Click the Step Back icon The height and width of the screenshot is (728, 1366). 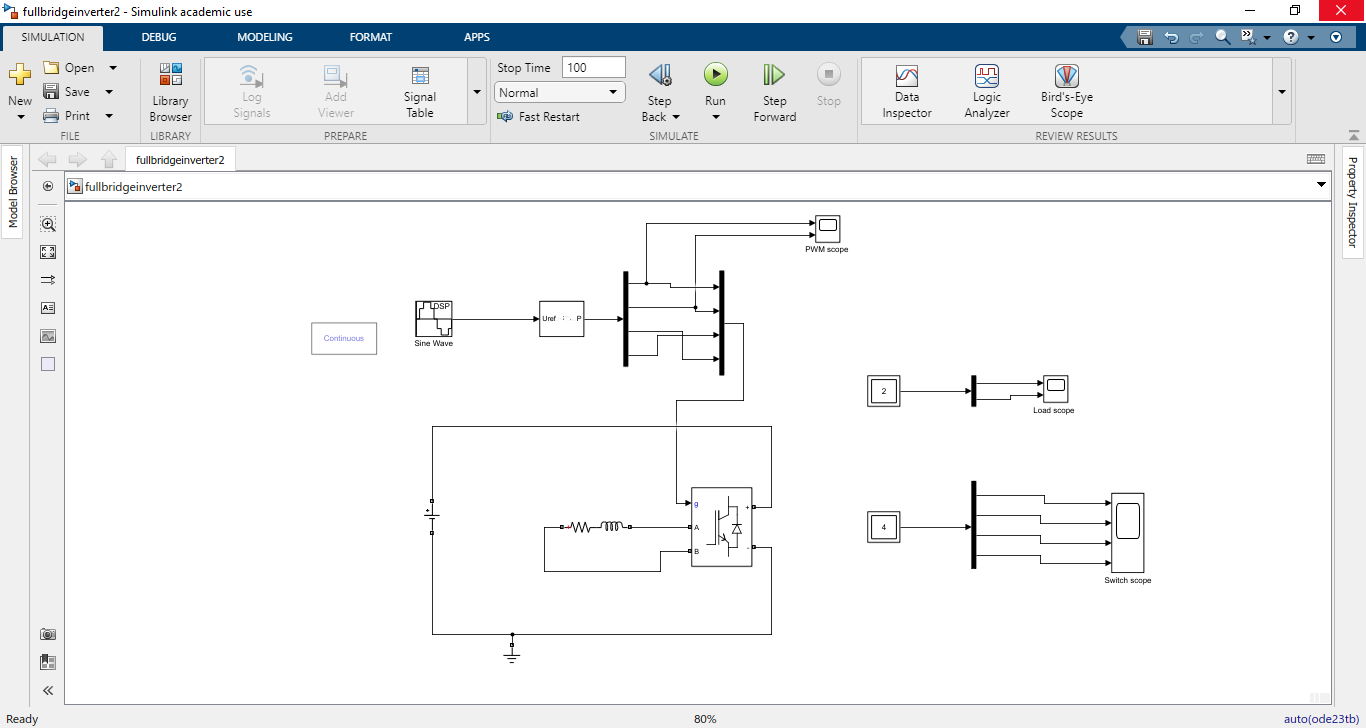pyautogui.click(x=659, y=75)
